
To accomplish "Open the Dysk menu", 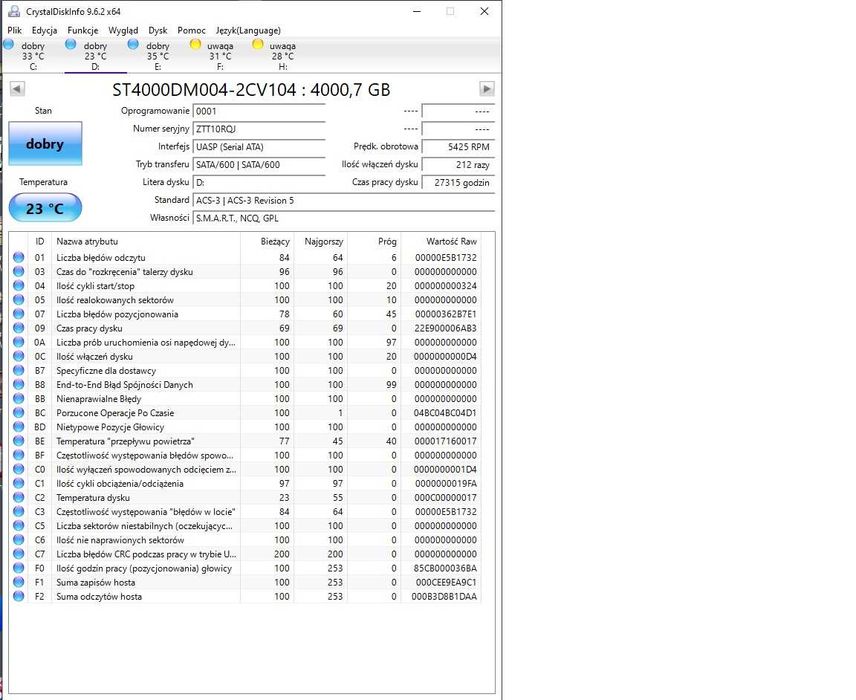I will pos(158,31).
